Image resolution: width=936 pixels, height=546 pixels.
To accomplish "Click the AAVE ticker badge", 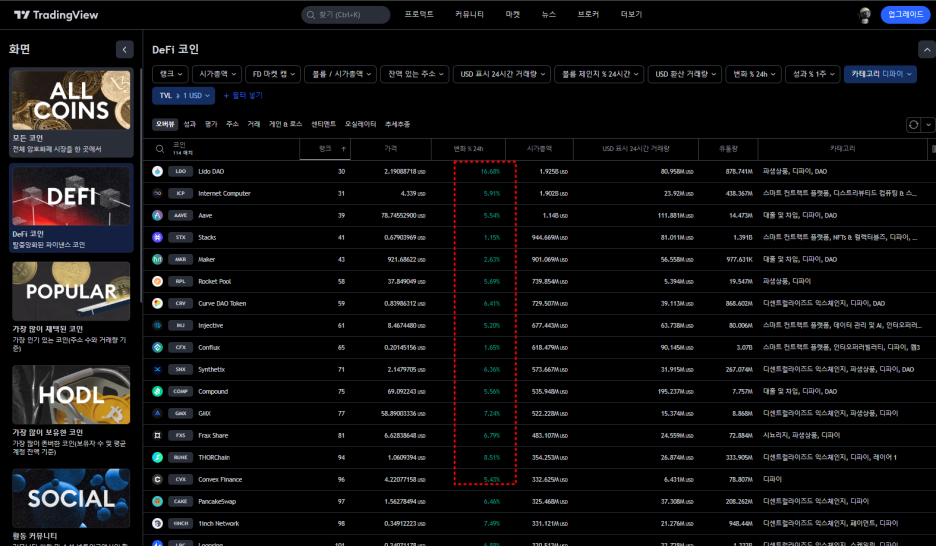I will tap(180, 215).
